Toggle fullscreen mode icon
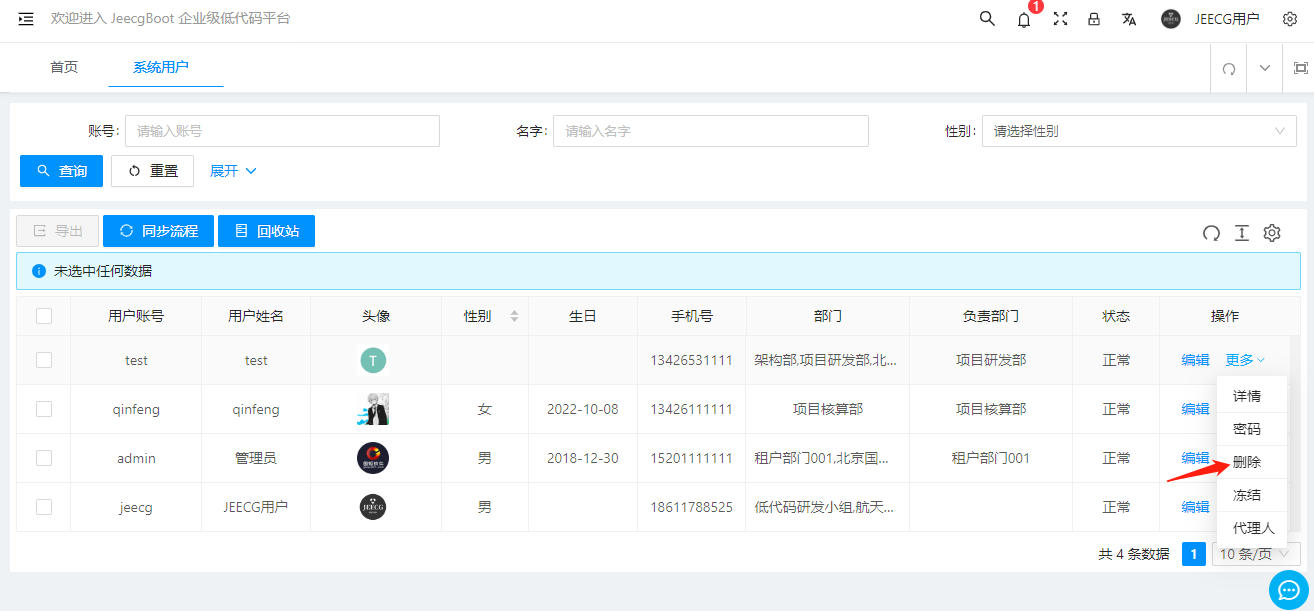 click(x=1060, y=18)
